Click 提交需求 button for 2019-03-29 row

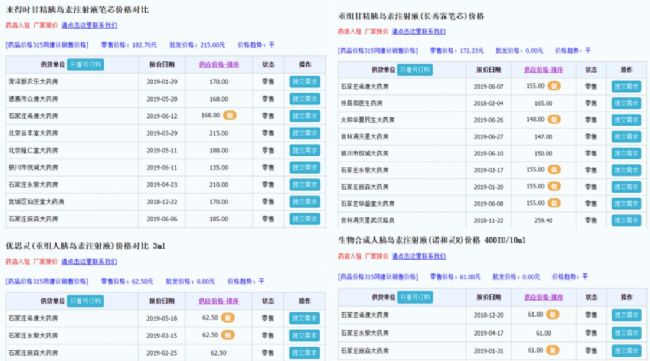coord(305,133)
